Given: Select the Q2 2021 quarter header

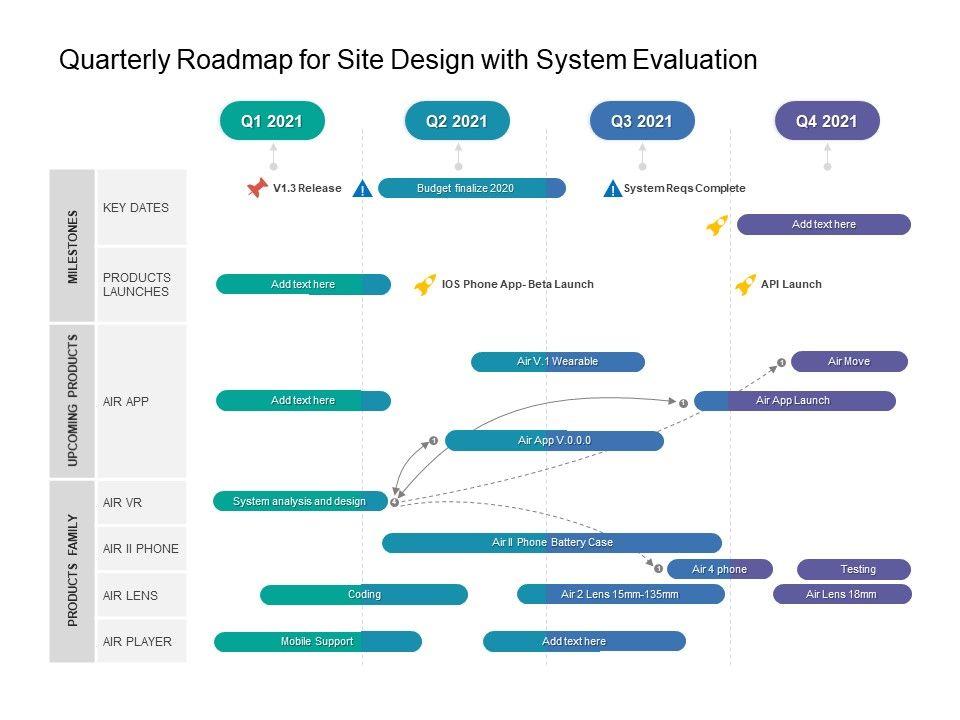Looking at the screenshot, I should click(457, 121).
